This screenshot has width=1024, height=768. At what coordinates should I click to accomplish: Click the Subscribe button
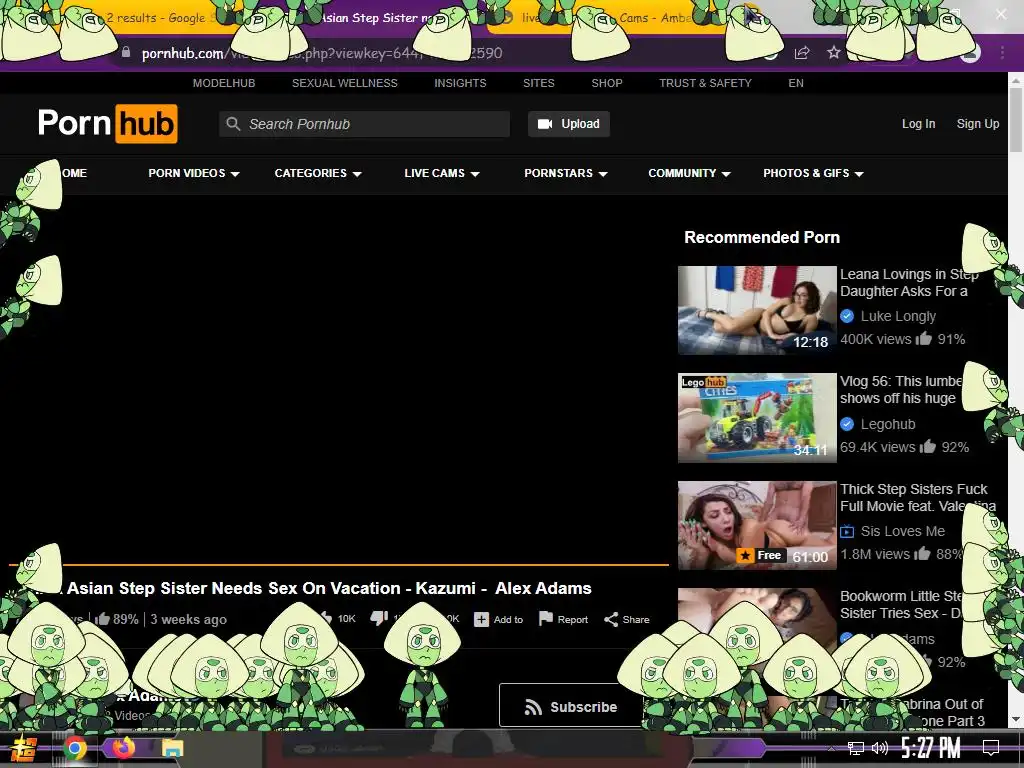point(571,707)
